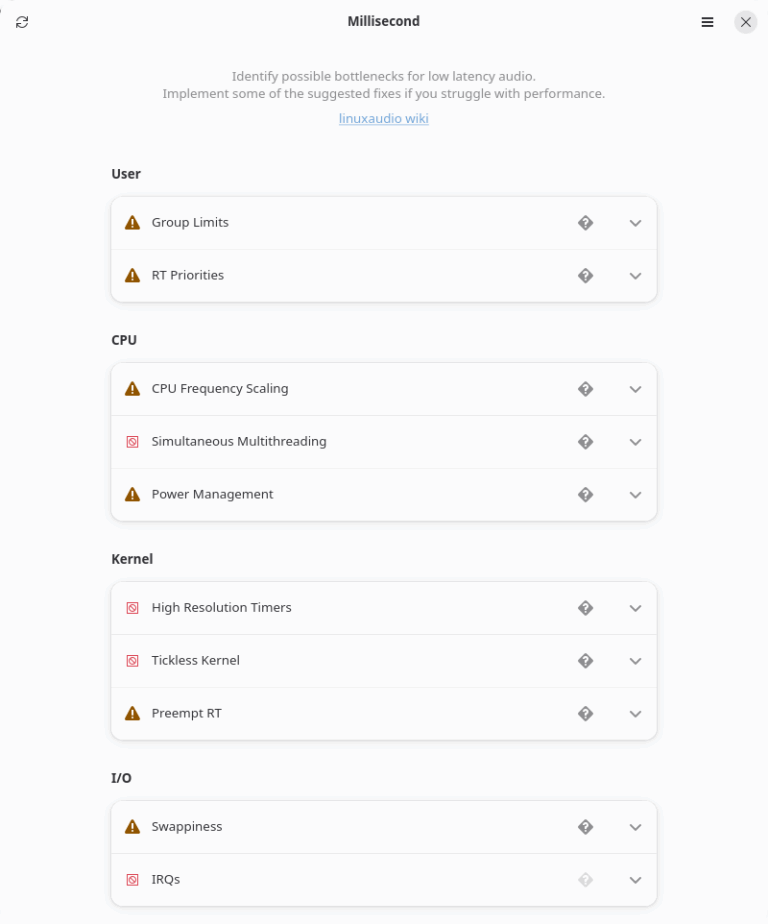
Task: Click the Power Management help icon
Action: pyautogui.click(x=586, y=495)
